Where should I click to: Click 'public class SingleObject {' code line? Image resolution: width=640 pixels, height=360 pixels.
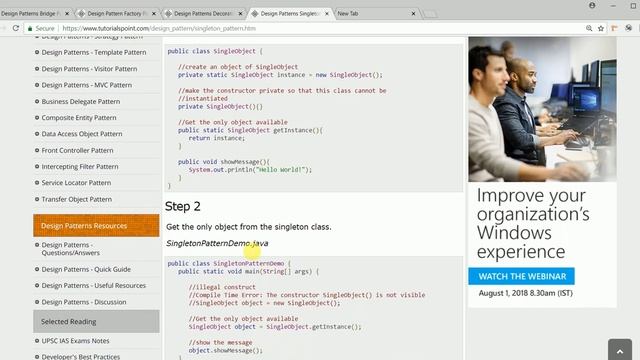point(215,51)
